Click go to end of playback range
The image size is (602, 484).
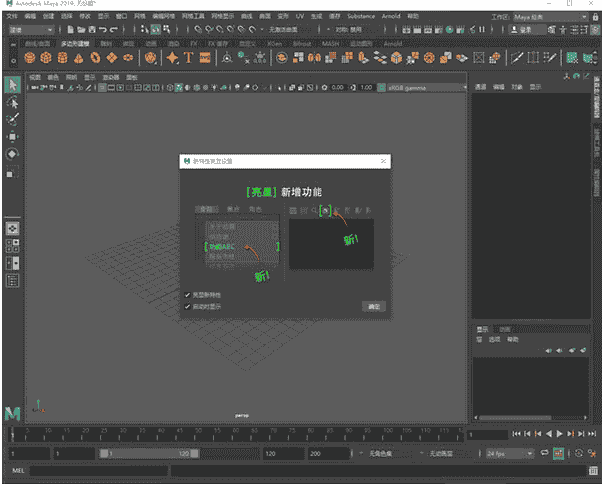592,434
